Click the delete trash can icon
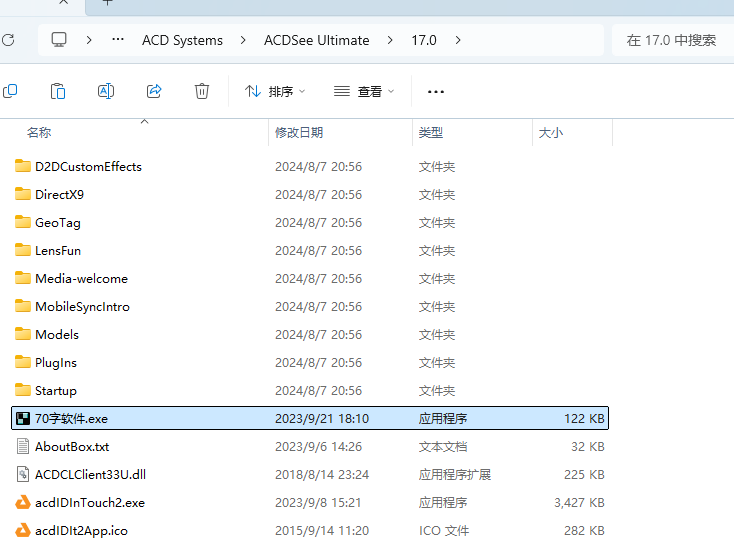 pyautogui.click(x=202, y=91)
